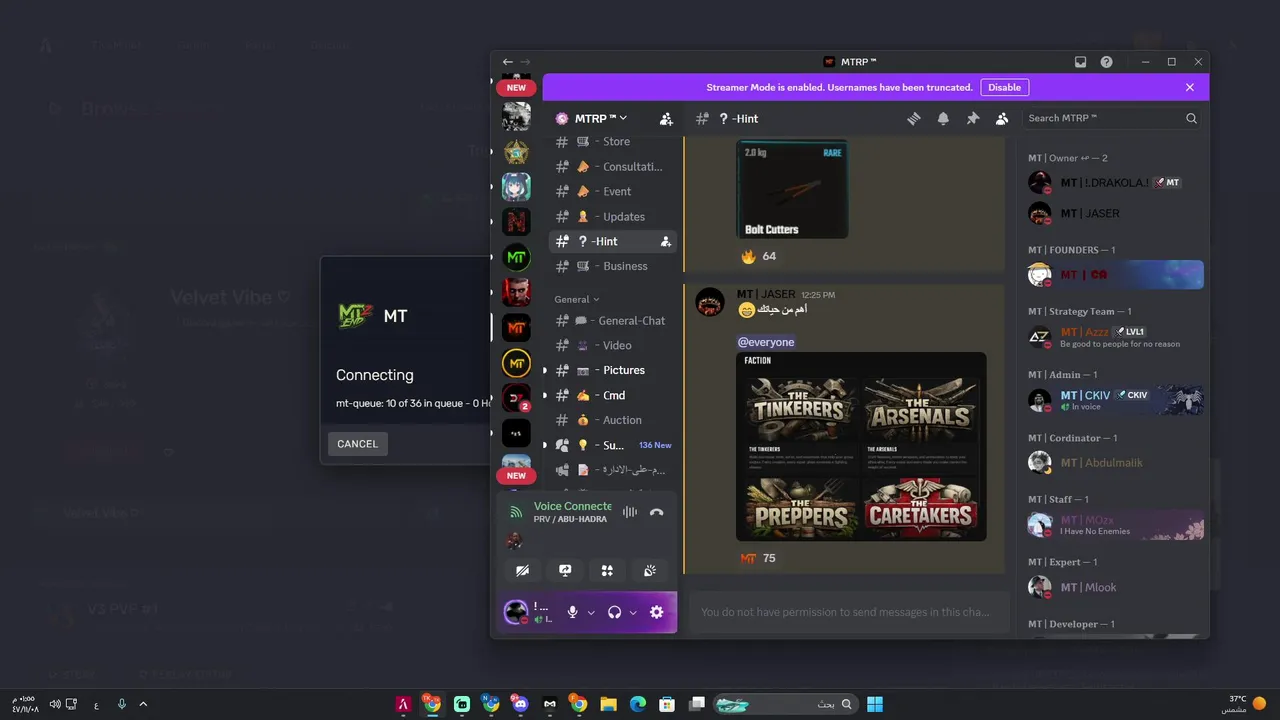
Task: Open User Settings gear icon
Action: 656,612
